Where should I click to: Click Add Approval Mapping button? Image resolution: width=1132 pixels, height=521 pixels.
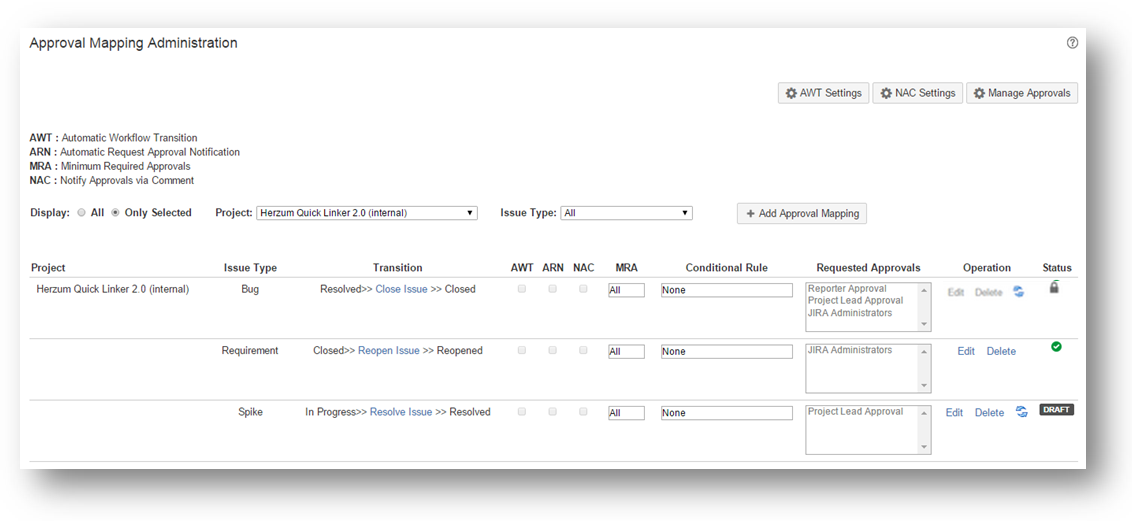tap(802, 214)
